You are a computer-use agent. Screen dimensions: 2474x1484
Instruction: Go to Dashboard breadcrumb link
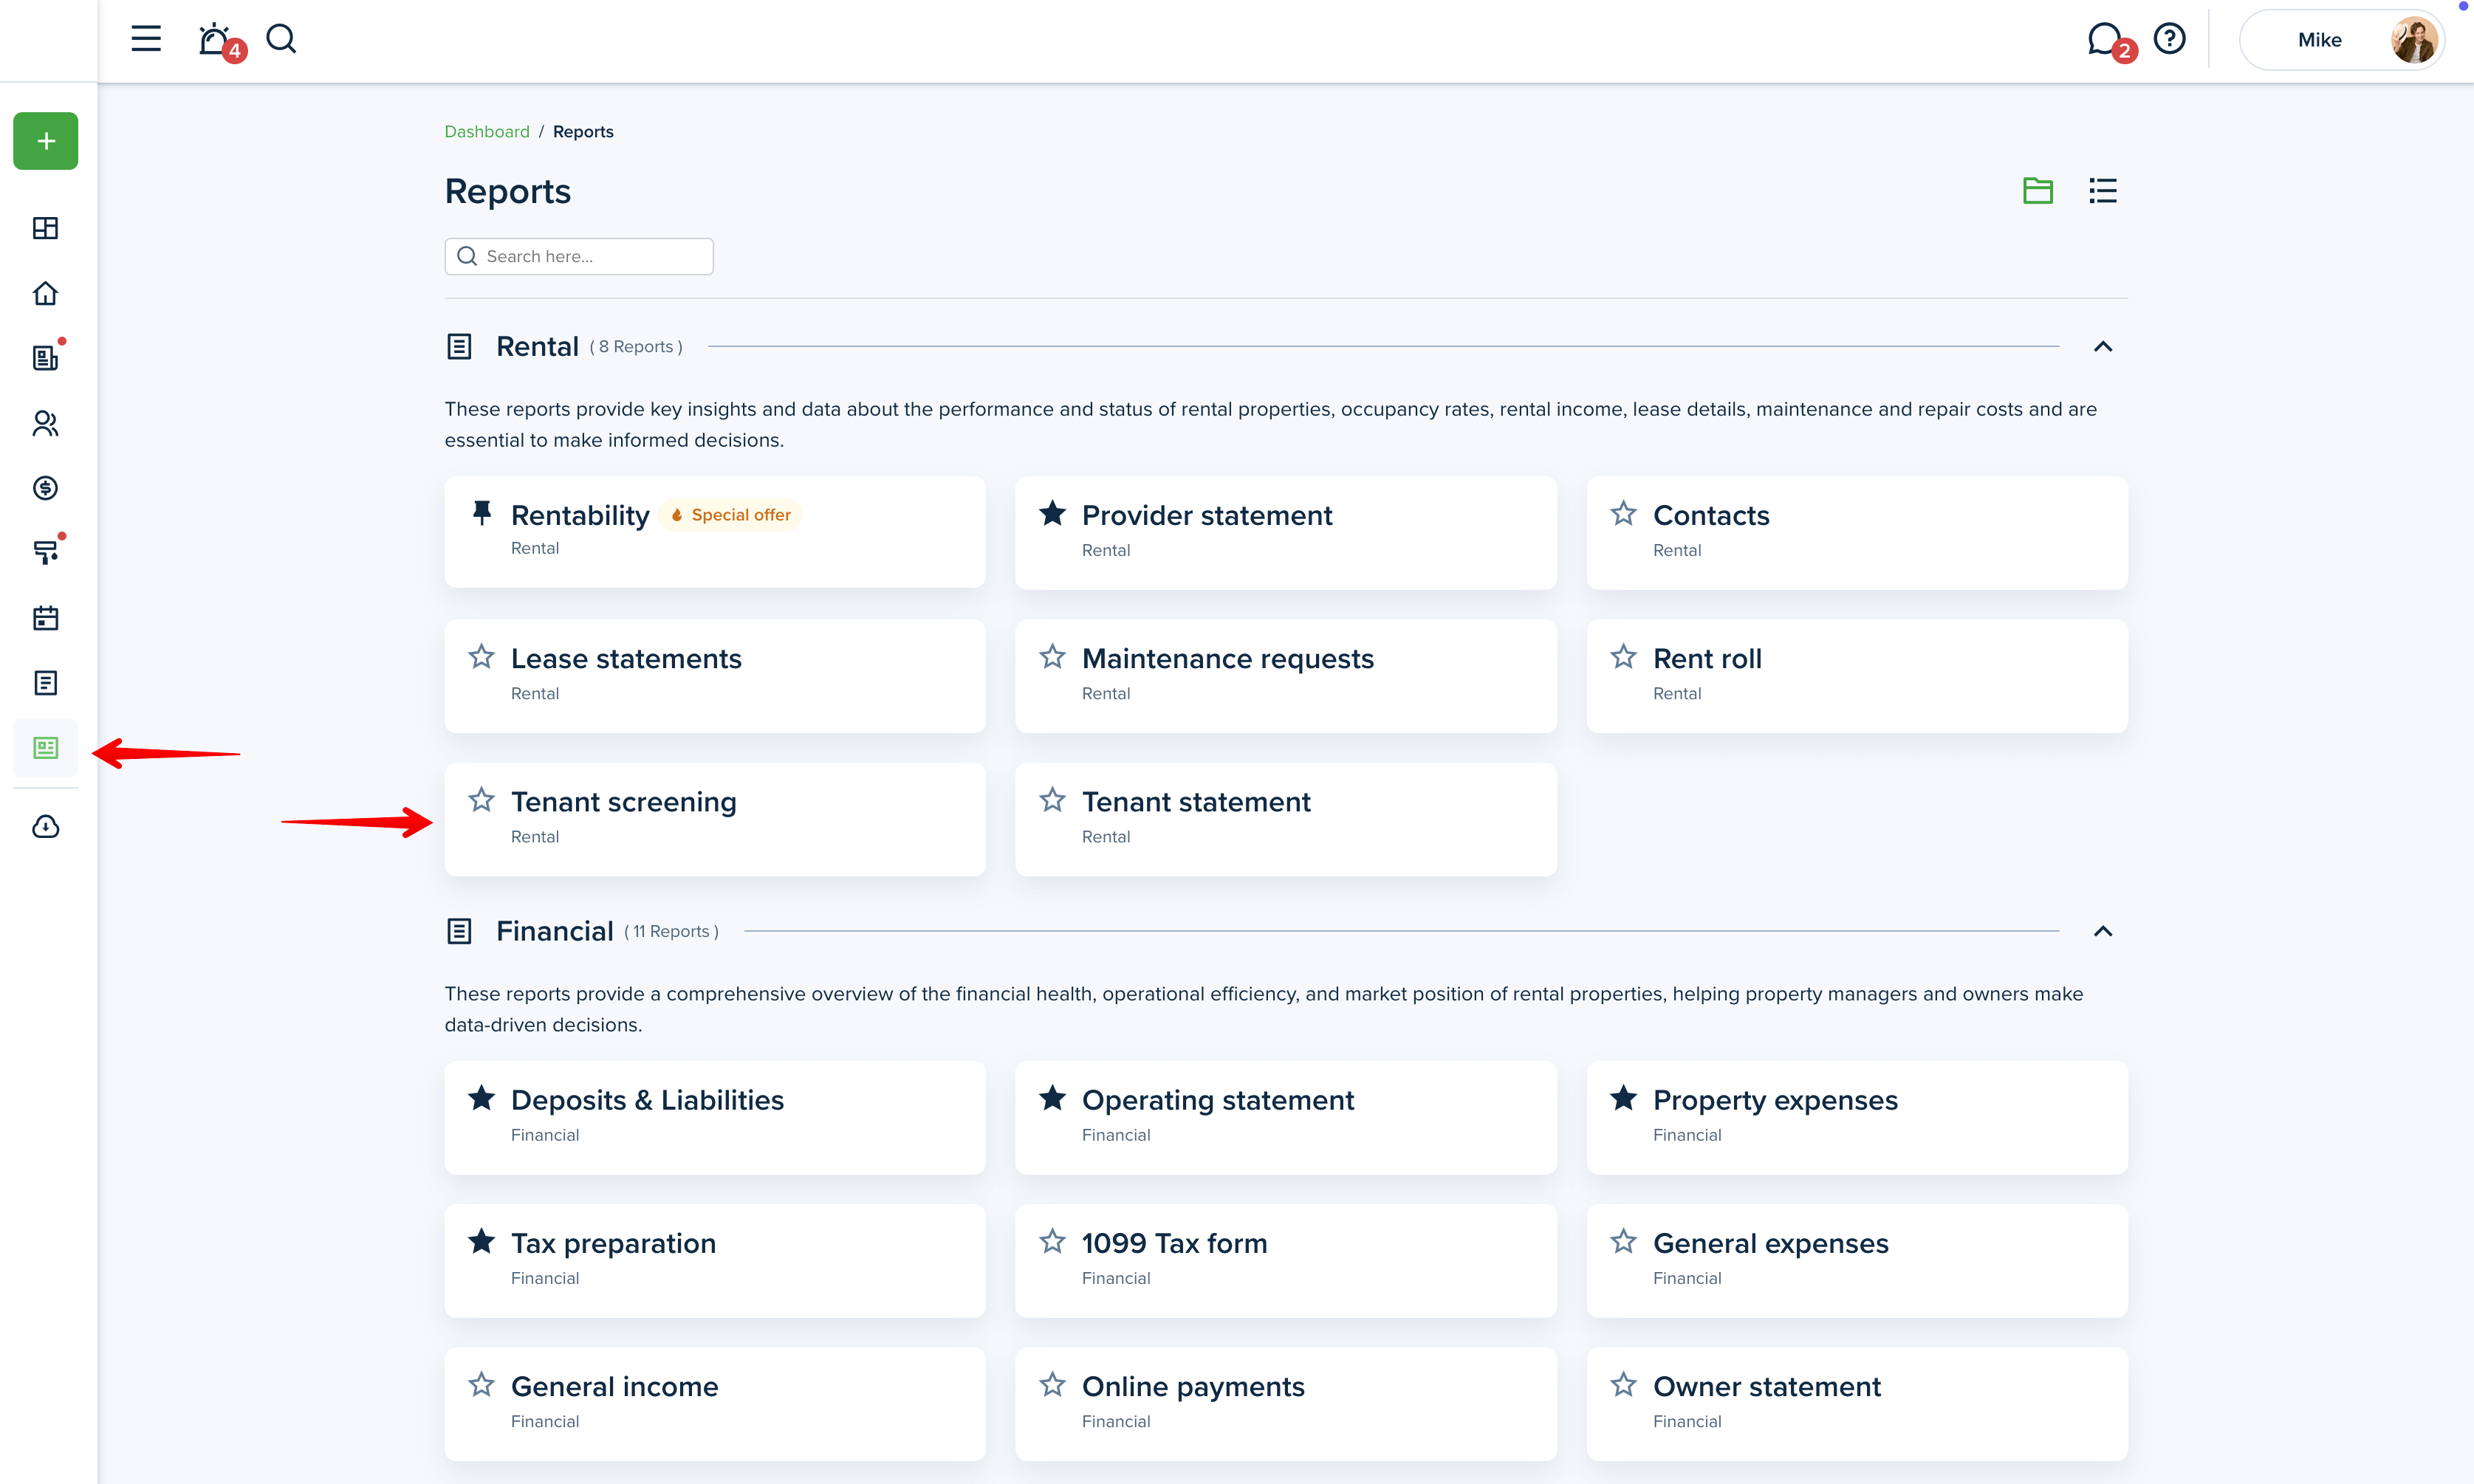tap(487, 132)
